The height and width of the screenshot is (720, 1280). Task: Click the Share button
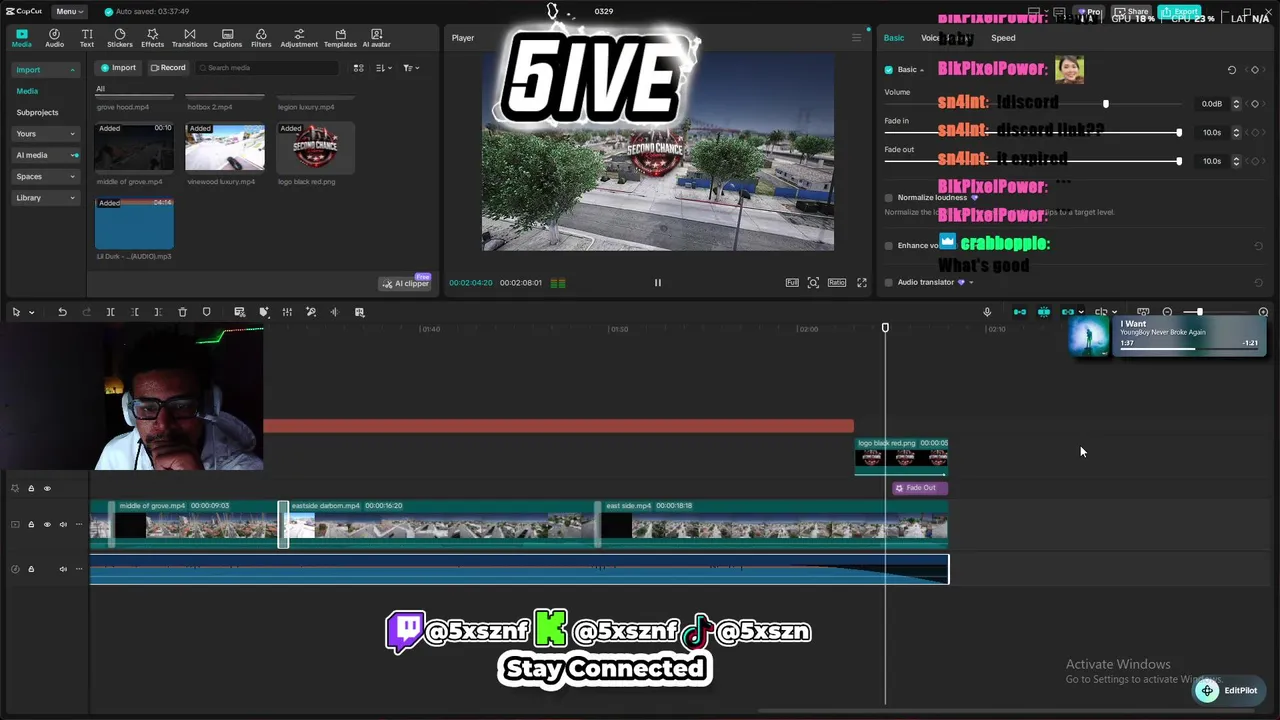coord(1133,12)
